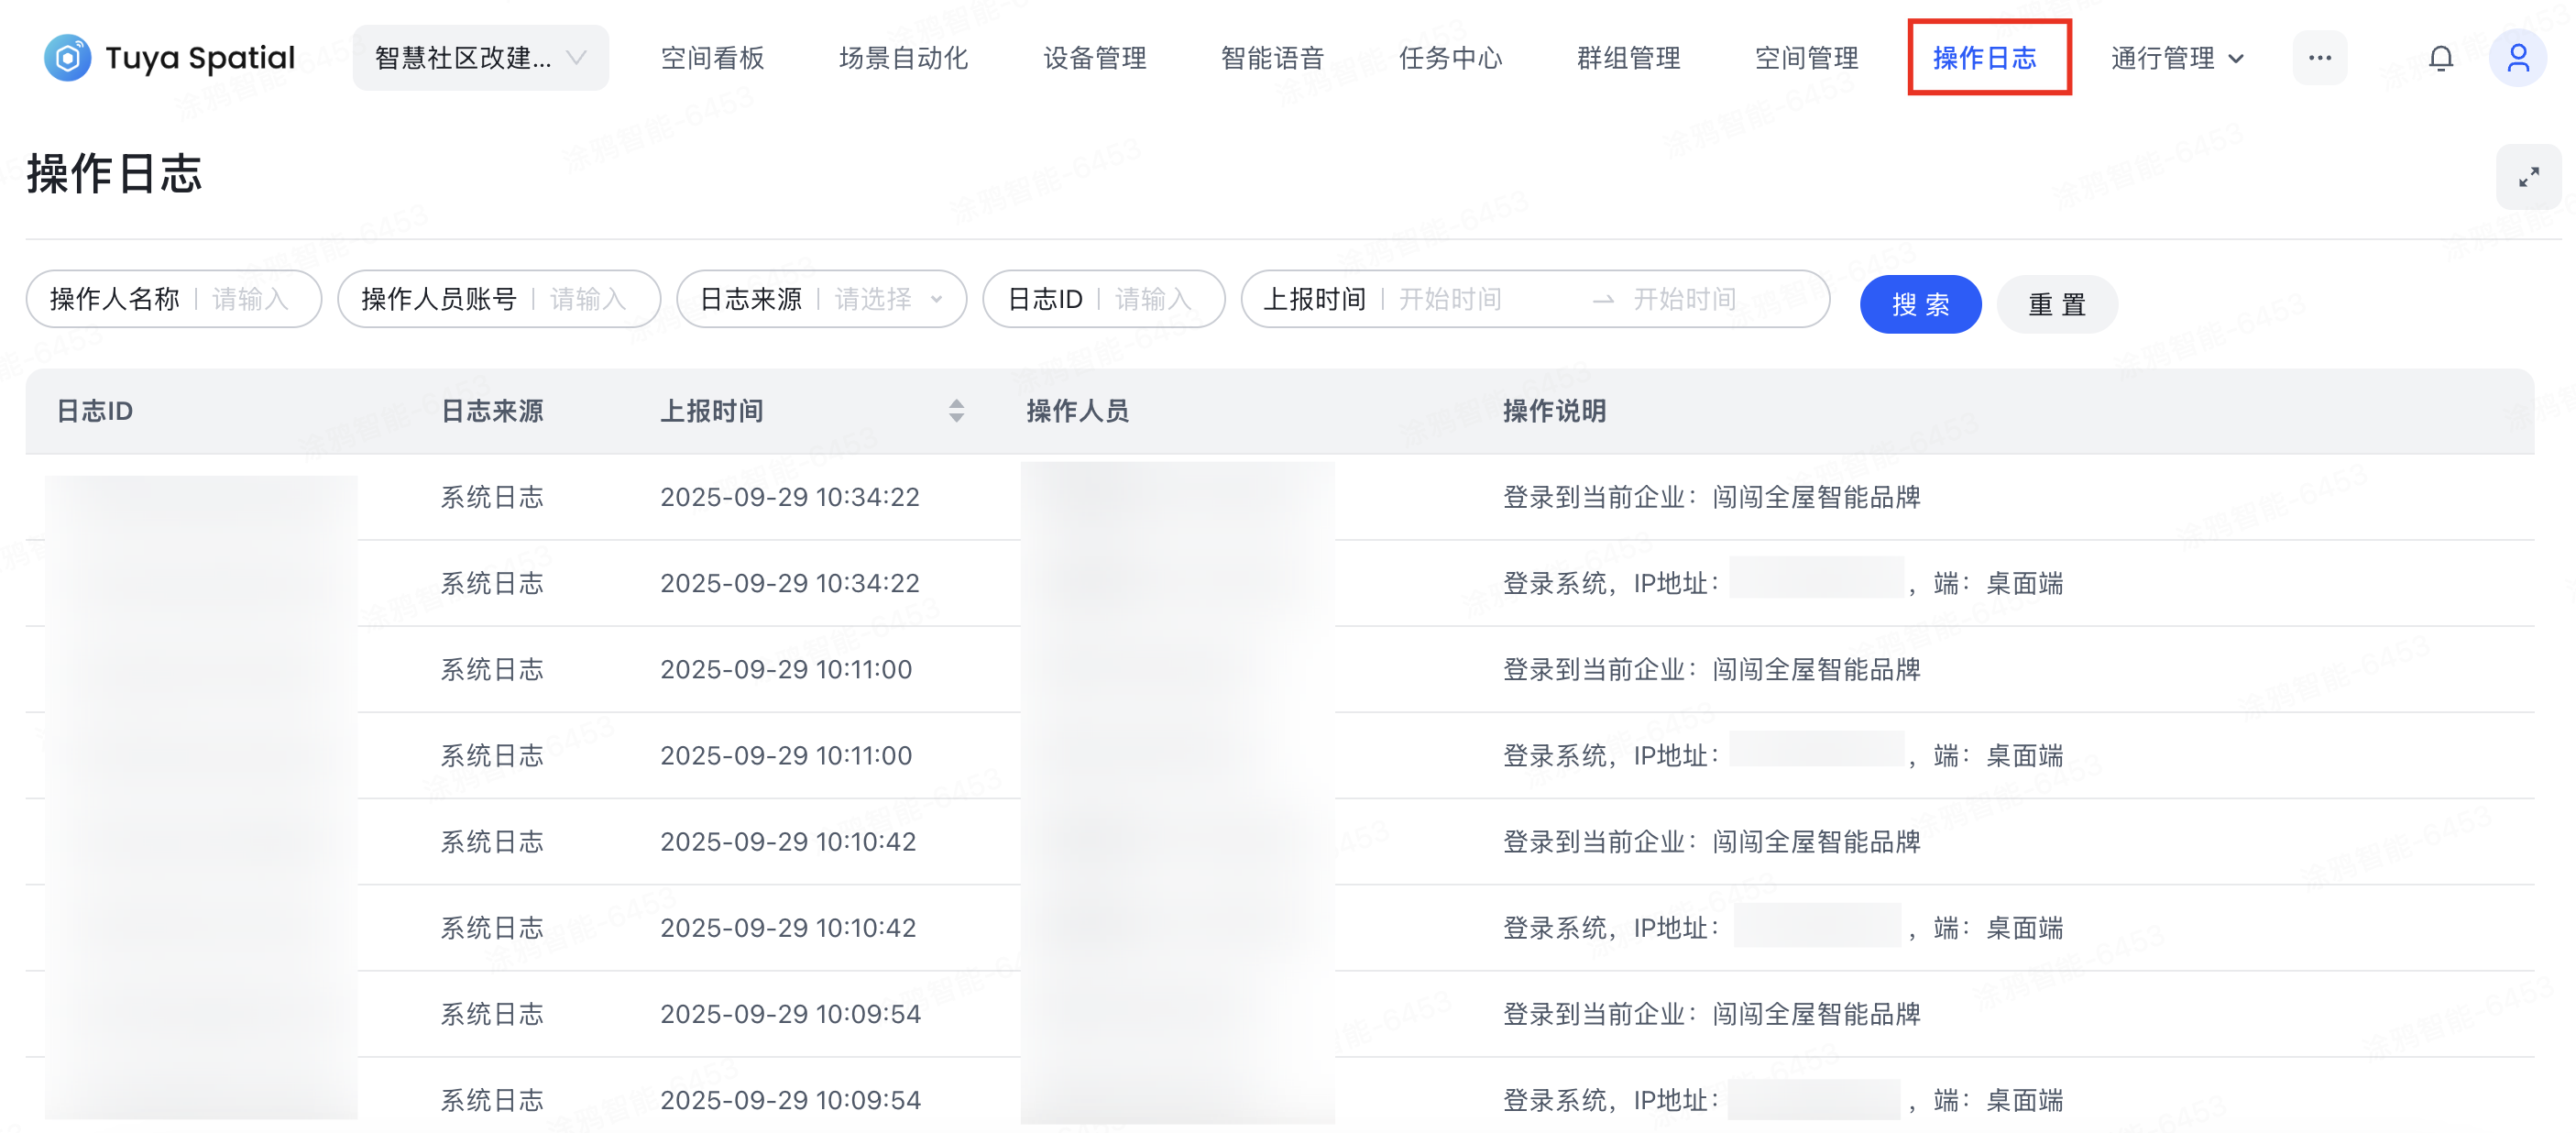Image resolution: width=2576 pixels, height=1133 pixels.
Task: Go to 设备管理 menu item
Action: click(x=1094, y=58)
